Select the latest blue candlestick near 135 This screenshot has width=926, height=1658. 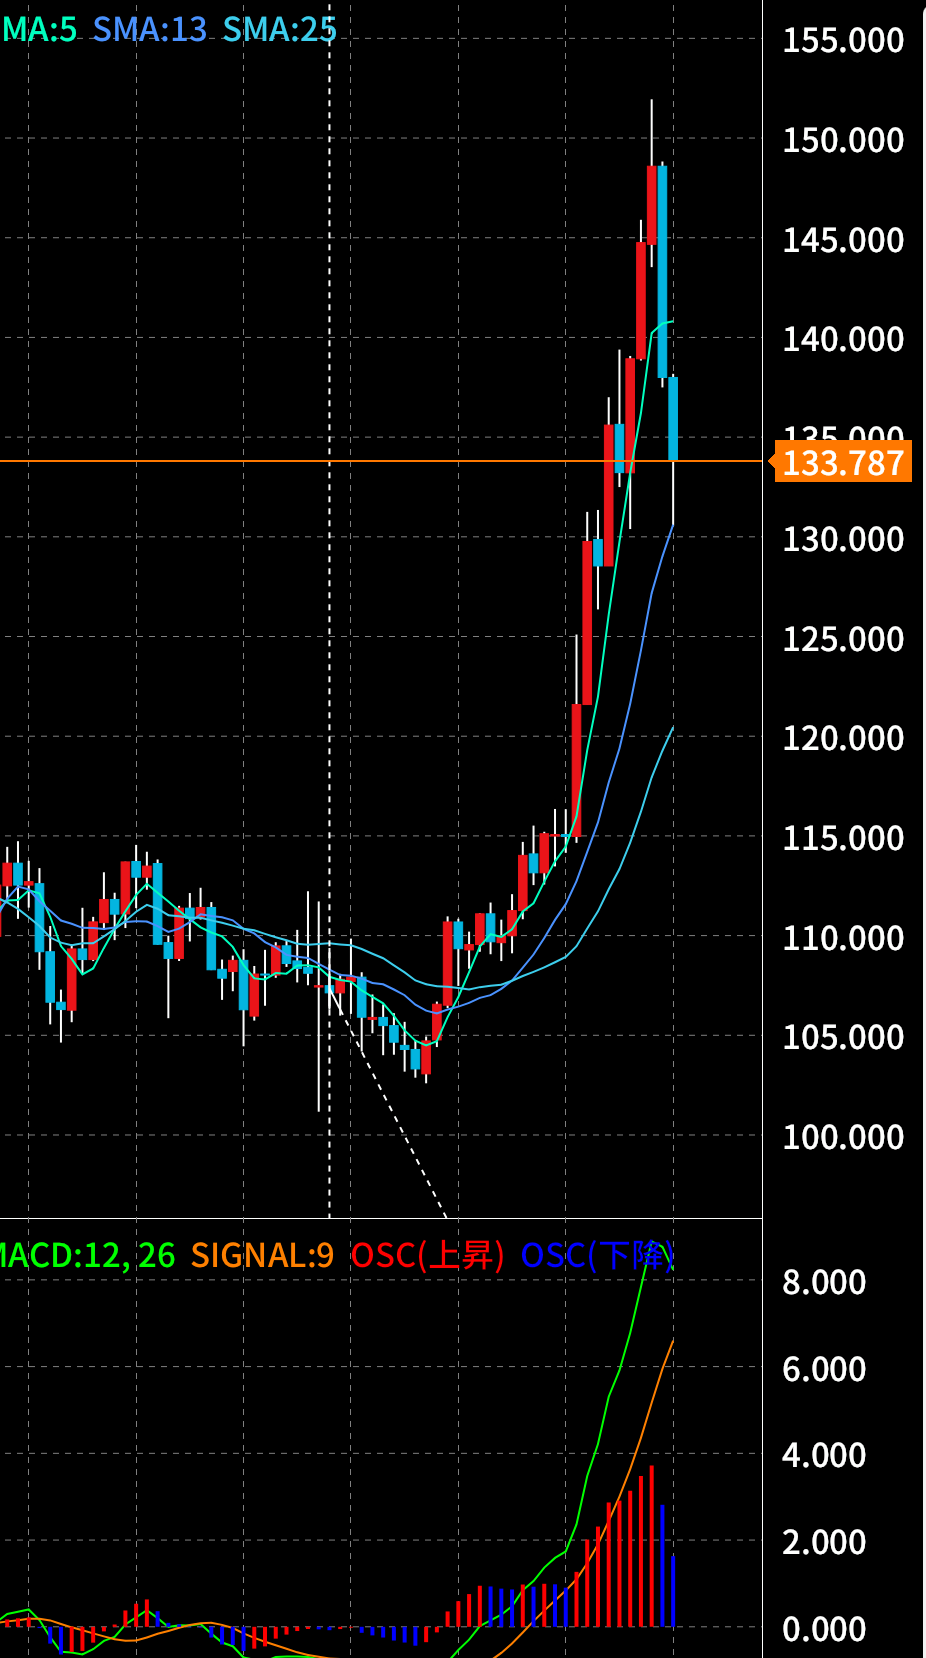click(673, 418)
